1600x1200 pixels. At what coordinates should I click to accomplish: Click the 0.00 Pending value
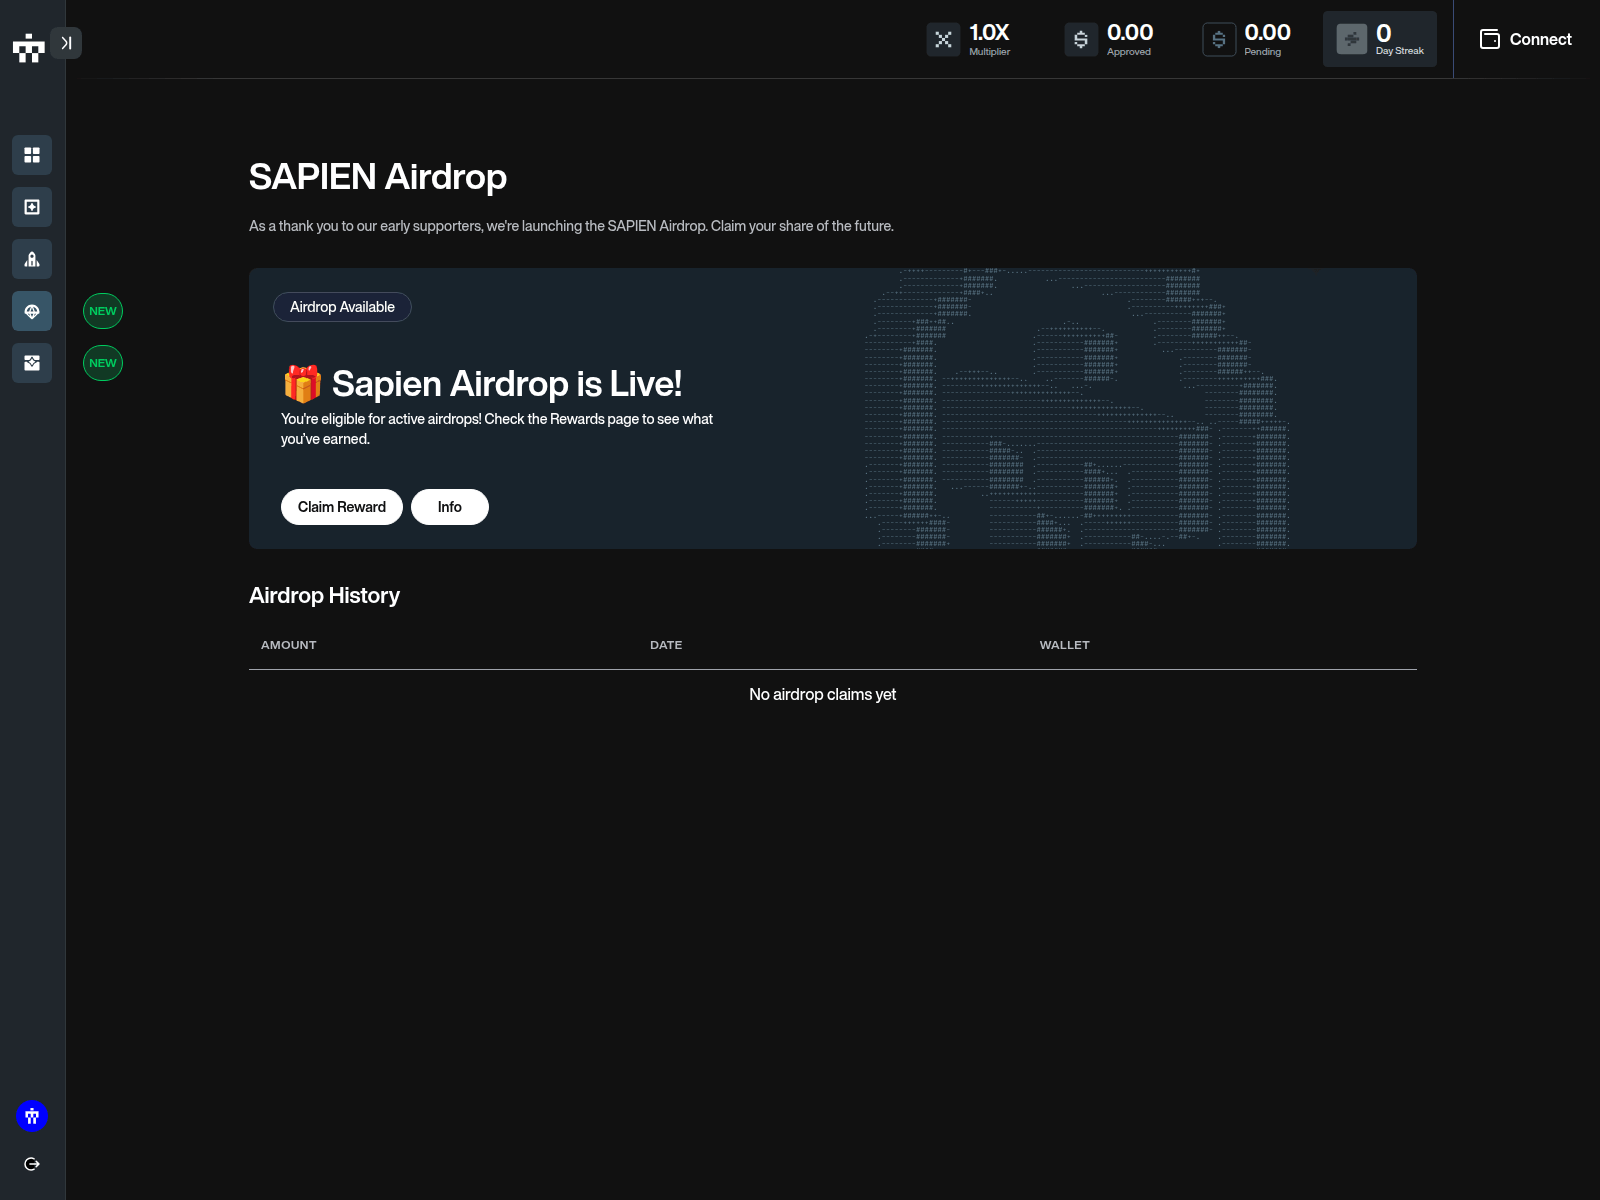[x=1267, y=32]
